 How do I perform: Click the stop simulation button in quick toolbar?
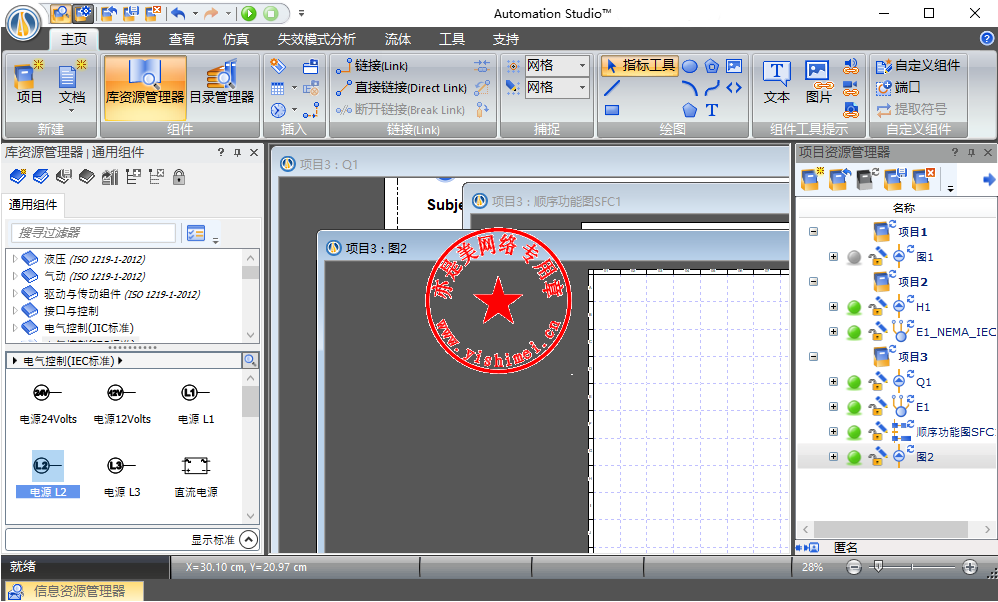tap(271, 13)
